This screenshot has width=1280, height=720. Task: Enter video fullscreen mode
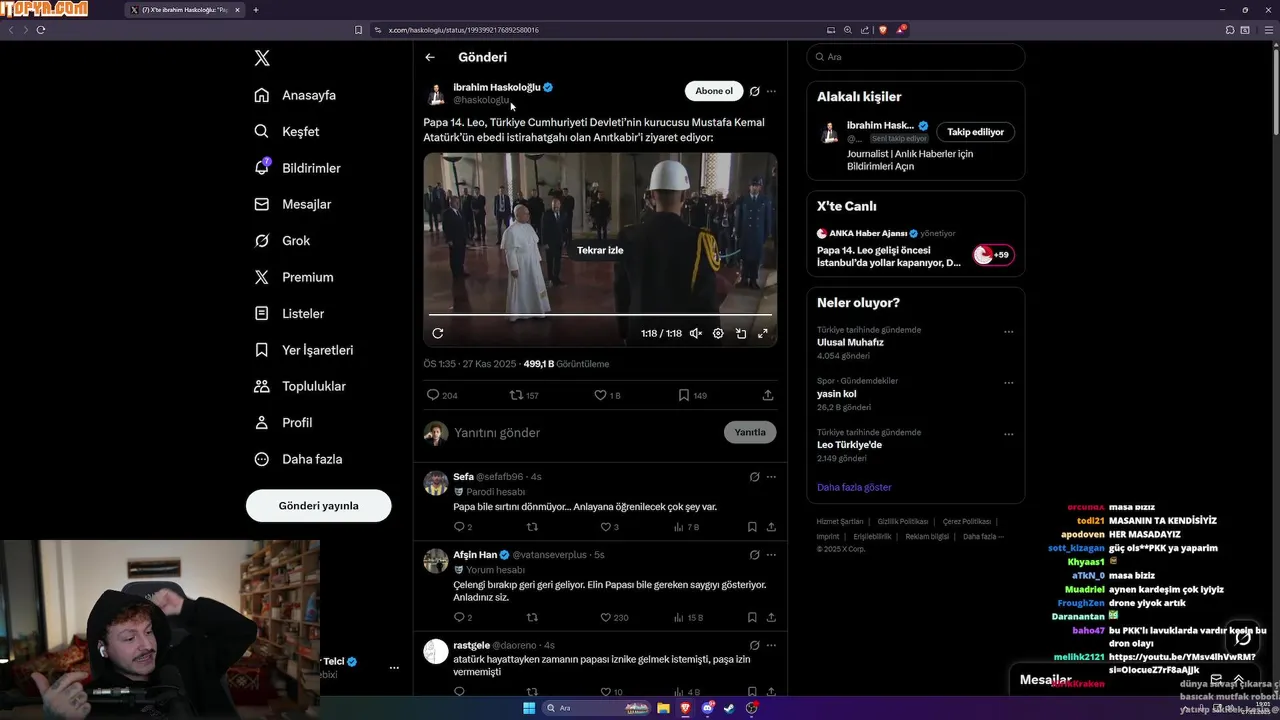(763, 334)
